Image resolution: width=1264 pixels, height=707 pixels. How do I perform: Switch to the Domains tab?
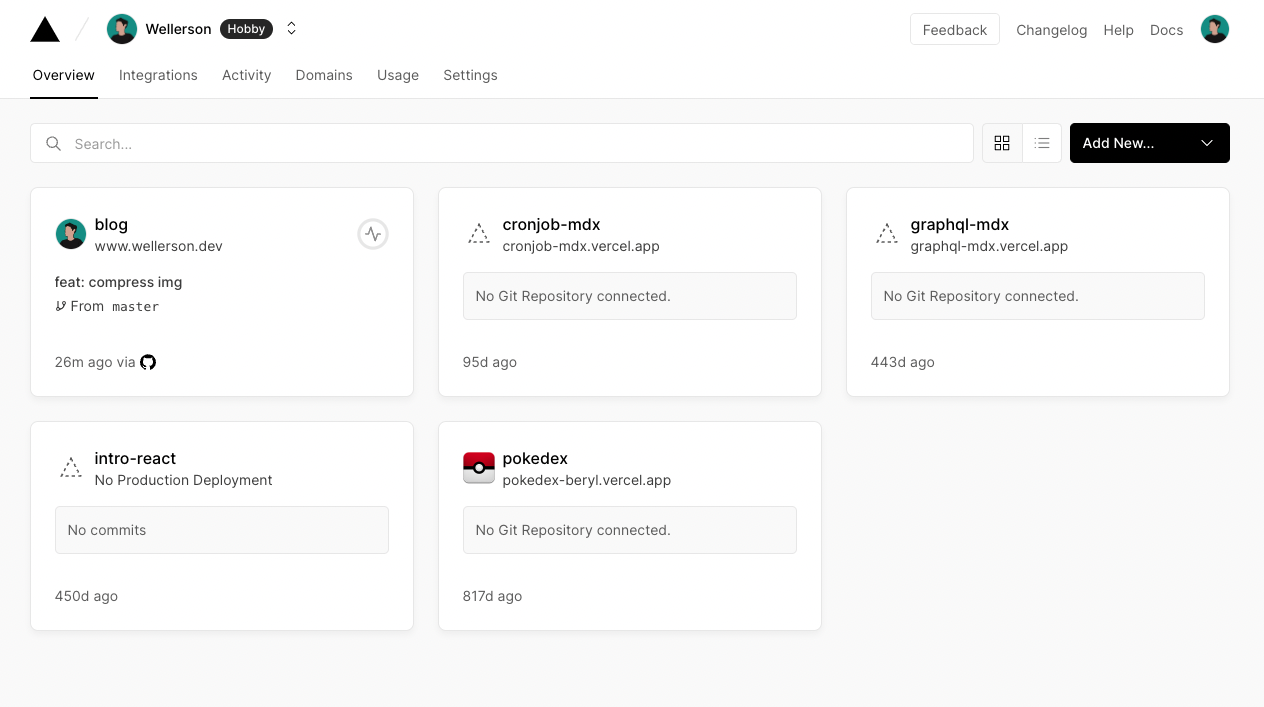(x=324, y=75)
